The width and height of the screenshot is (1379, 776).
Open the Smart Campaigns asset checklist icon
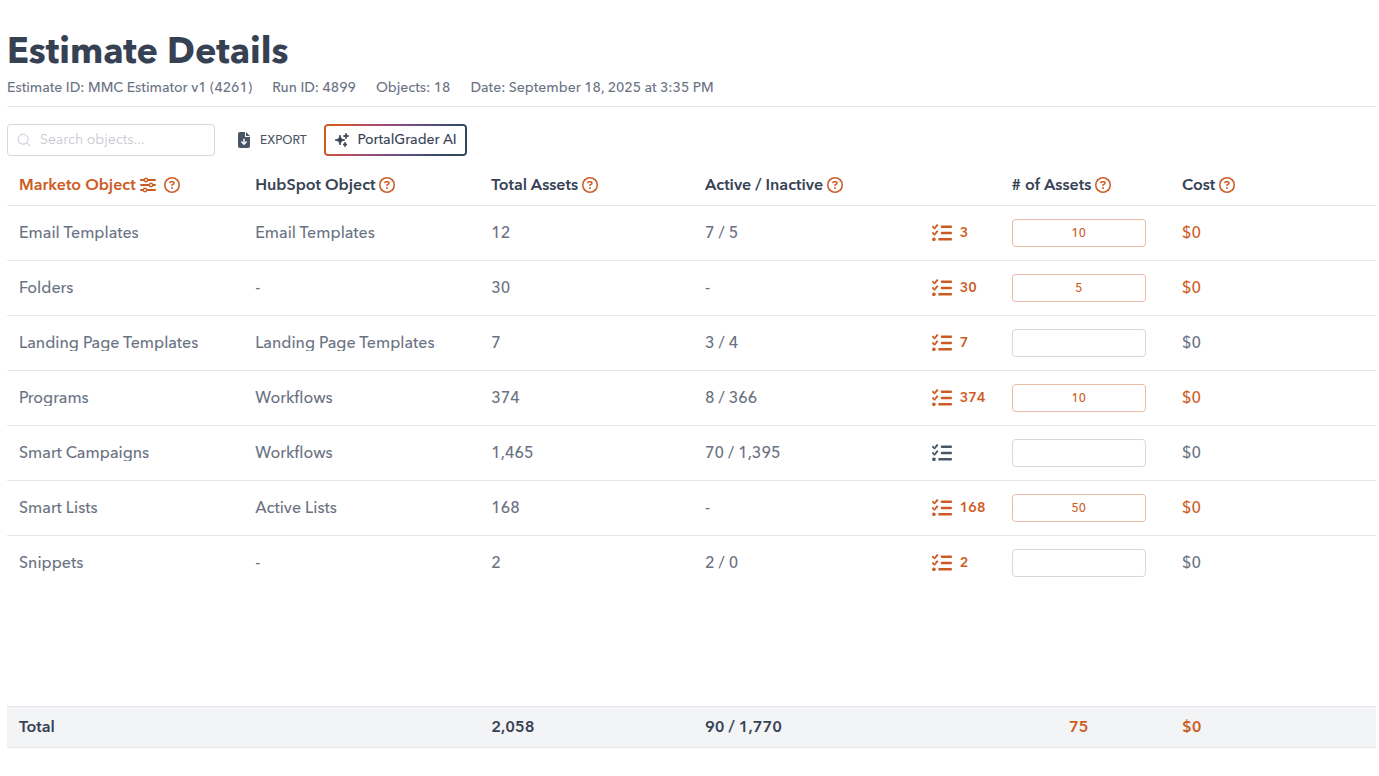pos(941,453)
